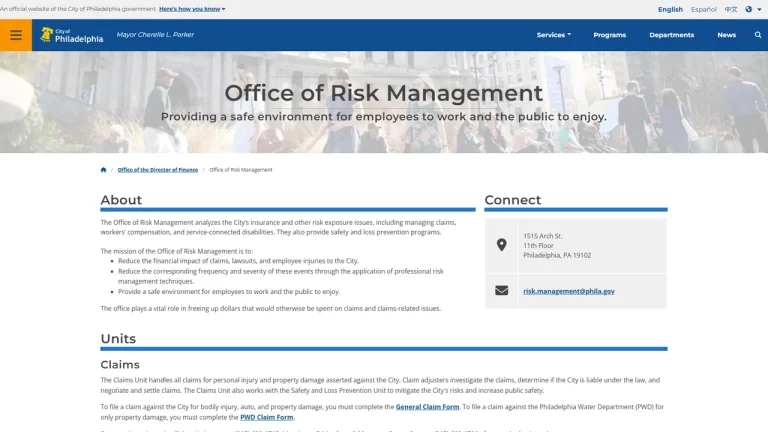Click the globe language icon

click(x=748, y=9)
